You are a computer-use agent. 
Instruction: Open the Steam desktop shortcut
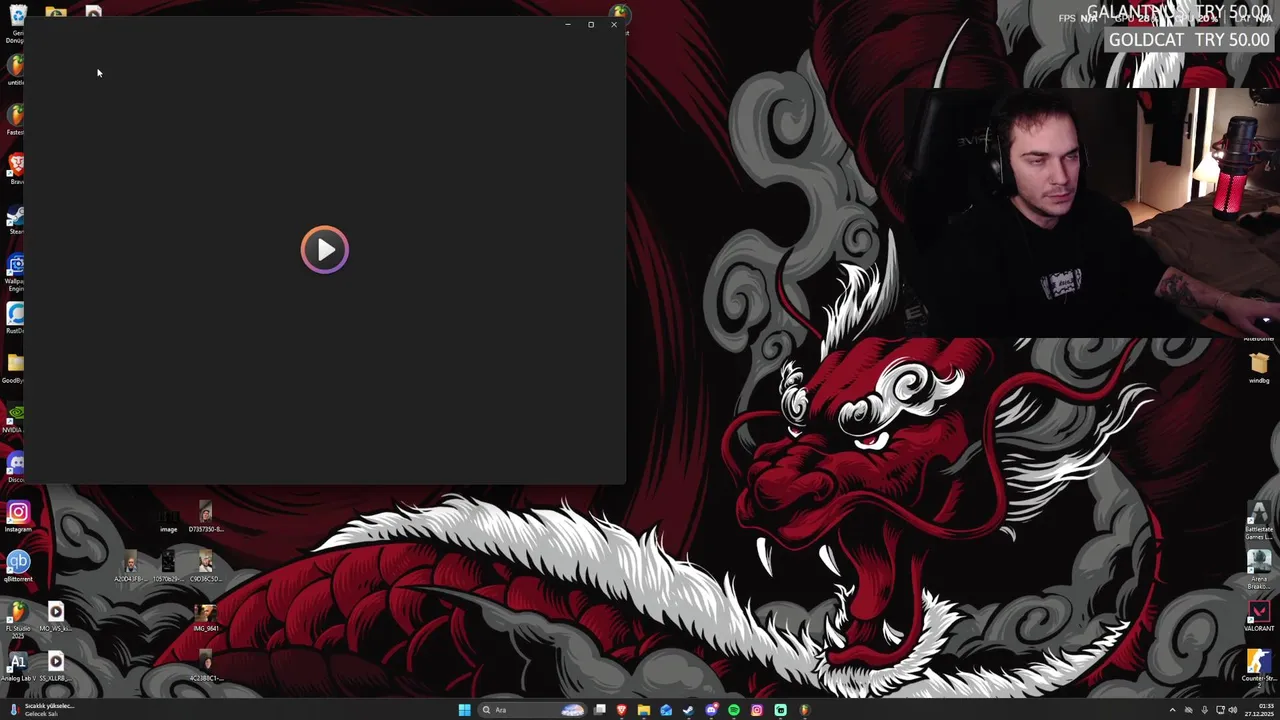pyautogui.click(x=16, y=220)
